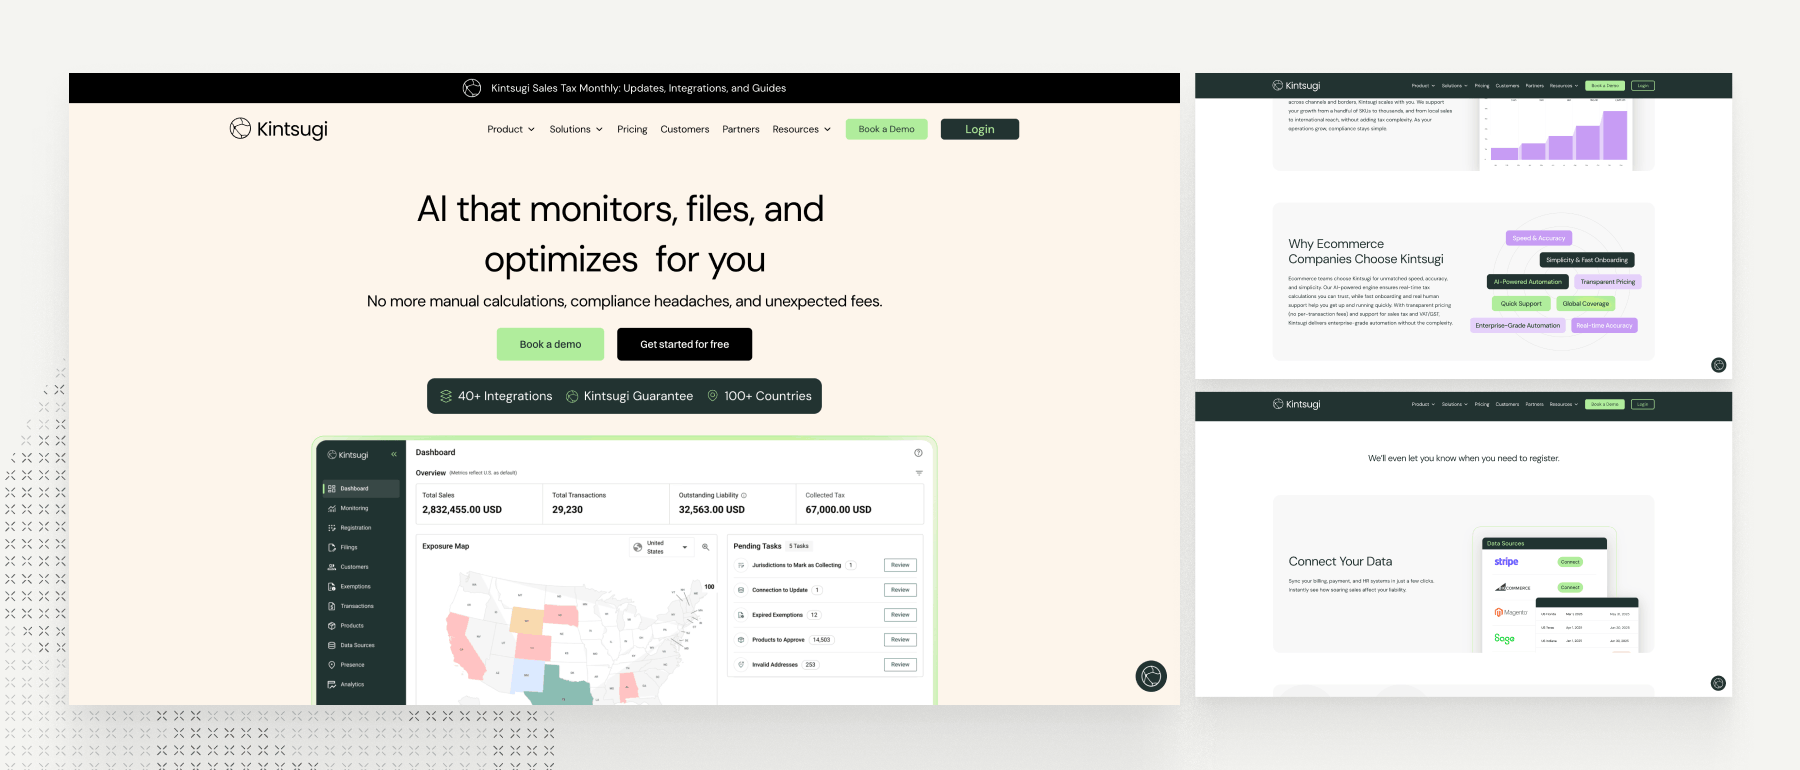Open the United States dropdown on the Exposure Map

[x=662, y=547]
